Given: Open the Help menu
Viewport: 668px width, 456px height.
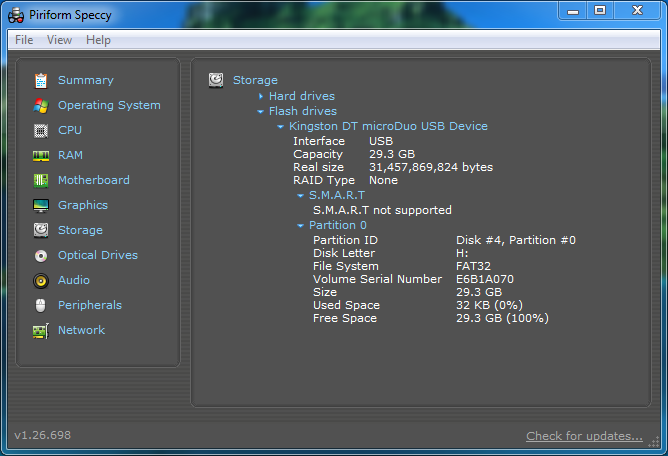Looking at the screenshot, I should coord(98,40).
